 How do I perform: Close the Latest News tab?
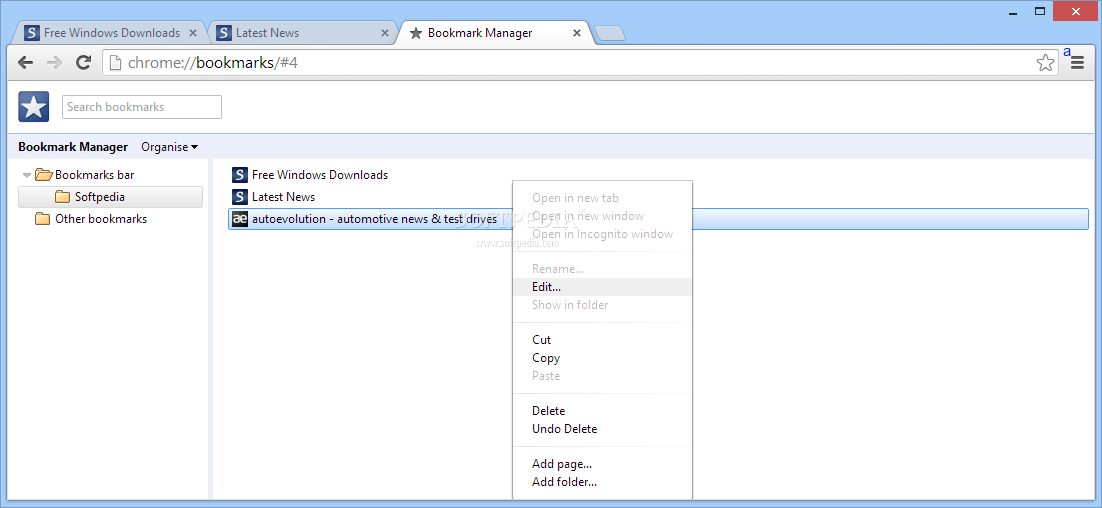click(385, 33)
